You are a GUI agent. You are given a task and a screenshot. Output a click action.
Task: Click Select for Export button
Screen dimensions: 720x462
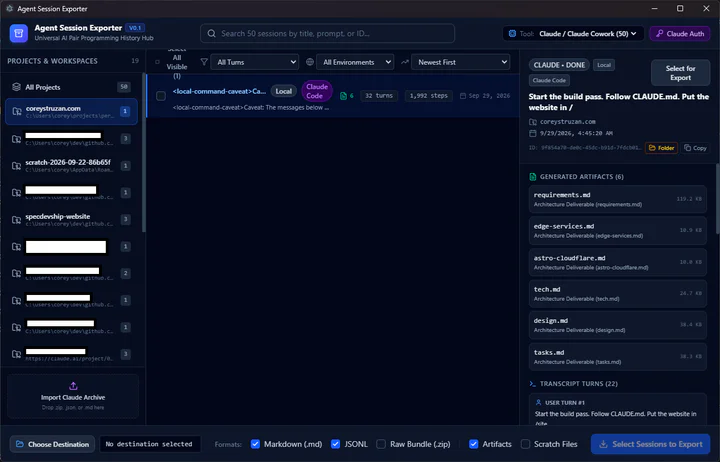(x=681, y=73)
